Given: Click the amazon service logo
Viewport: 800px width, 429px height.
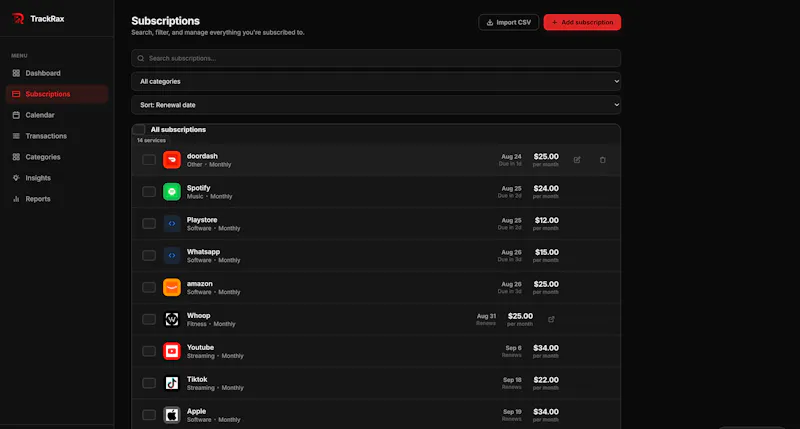Looking at the screenshot, I should click(172, 287).
